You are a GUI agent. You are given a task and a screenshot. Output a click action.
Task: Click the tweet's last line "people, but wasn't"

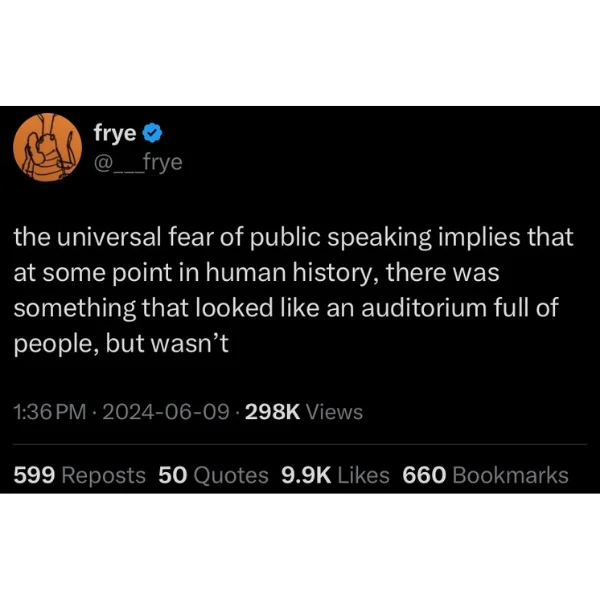(121, 344)
